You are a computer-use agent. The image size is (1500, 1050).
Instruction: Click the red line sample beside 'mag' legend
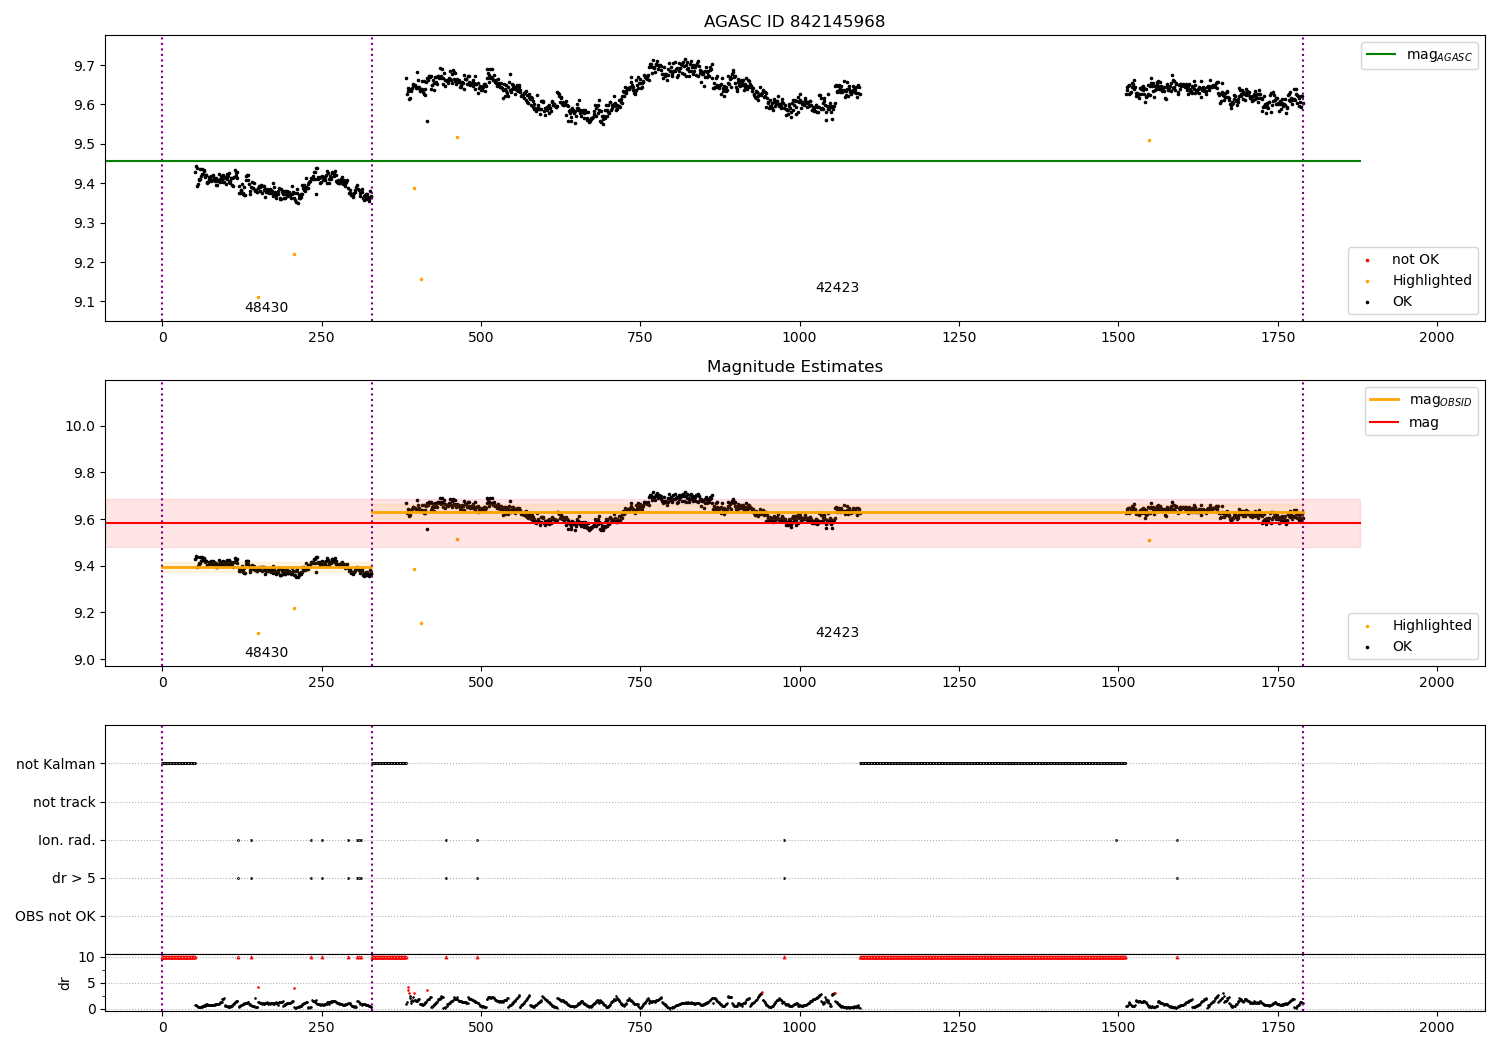(1384, 423)
